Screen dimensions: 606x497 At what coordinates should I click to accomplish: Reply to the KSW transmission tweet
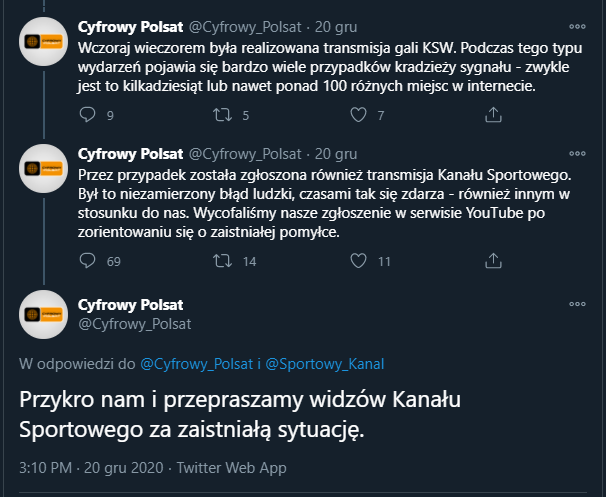click(x=87, y=115)
